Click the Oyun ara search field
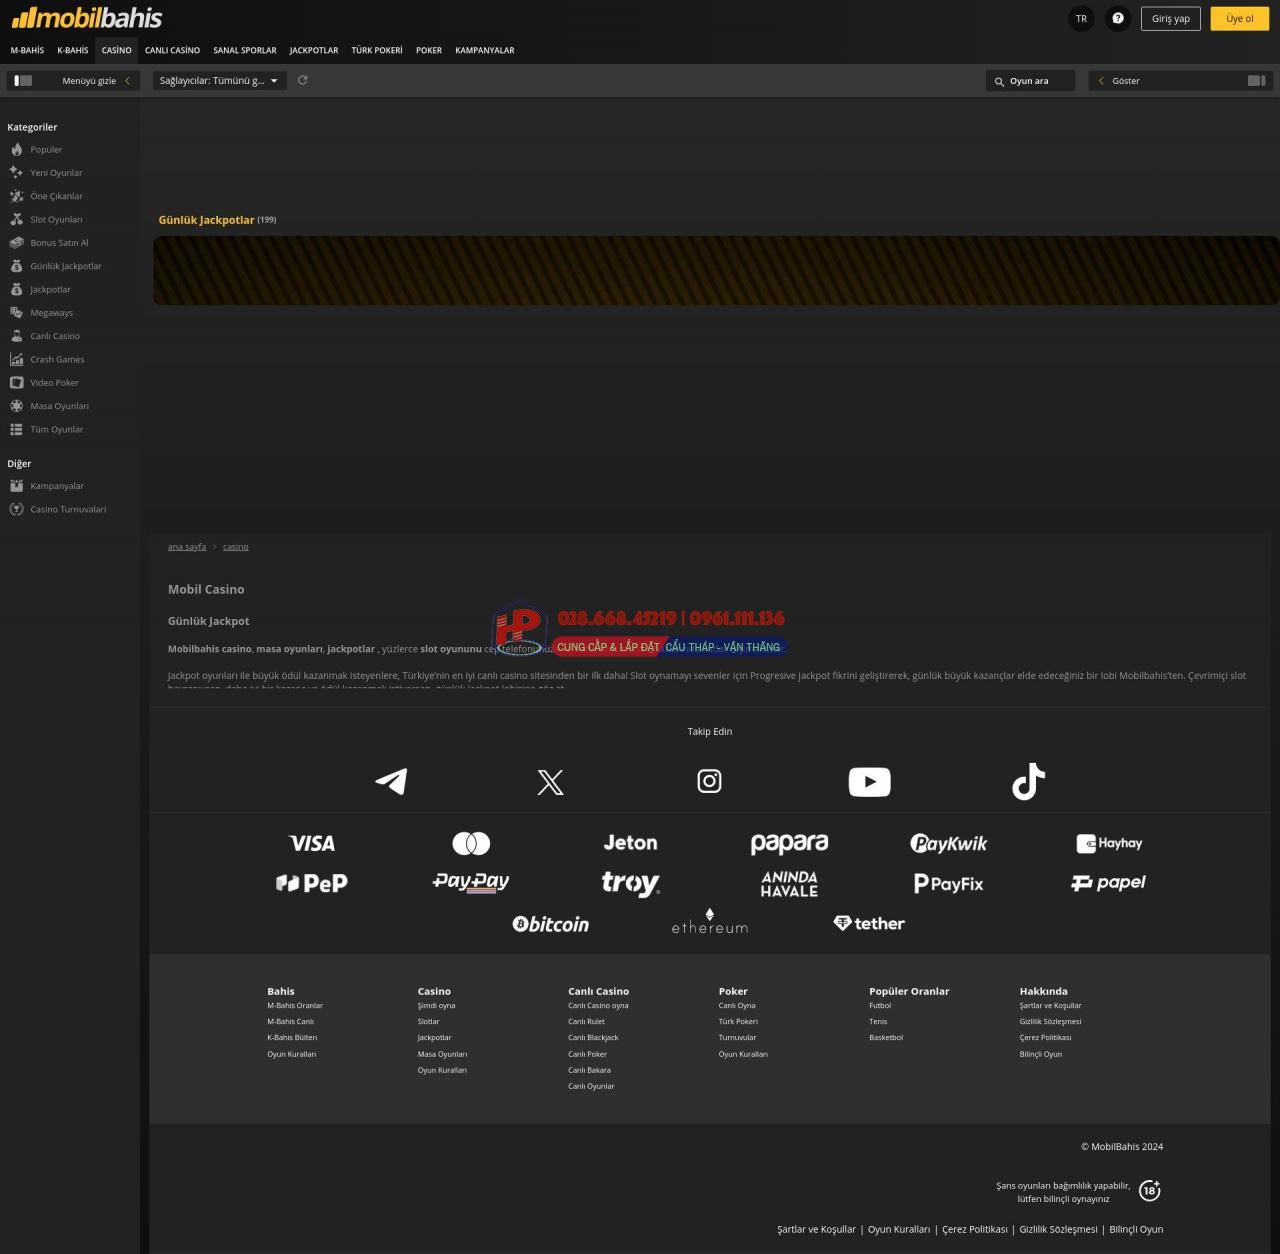The image size is (1280, 1254). tap(1030, 80)
